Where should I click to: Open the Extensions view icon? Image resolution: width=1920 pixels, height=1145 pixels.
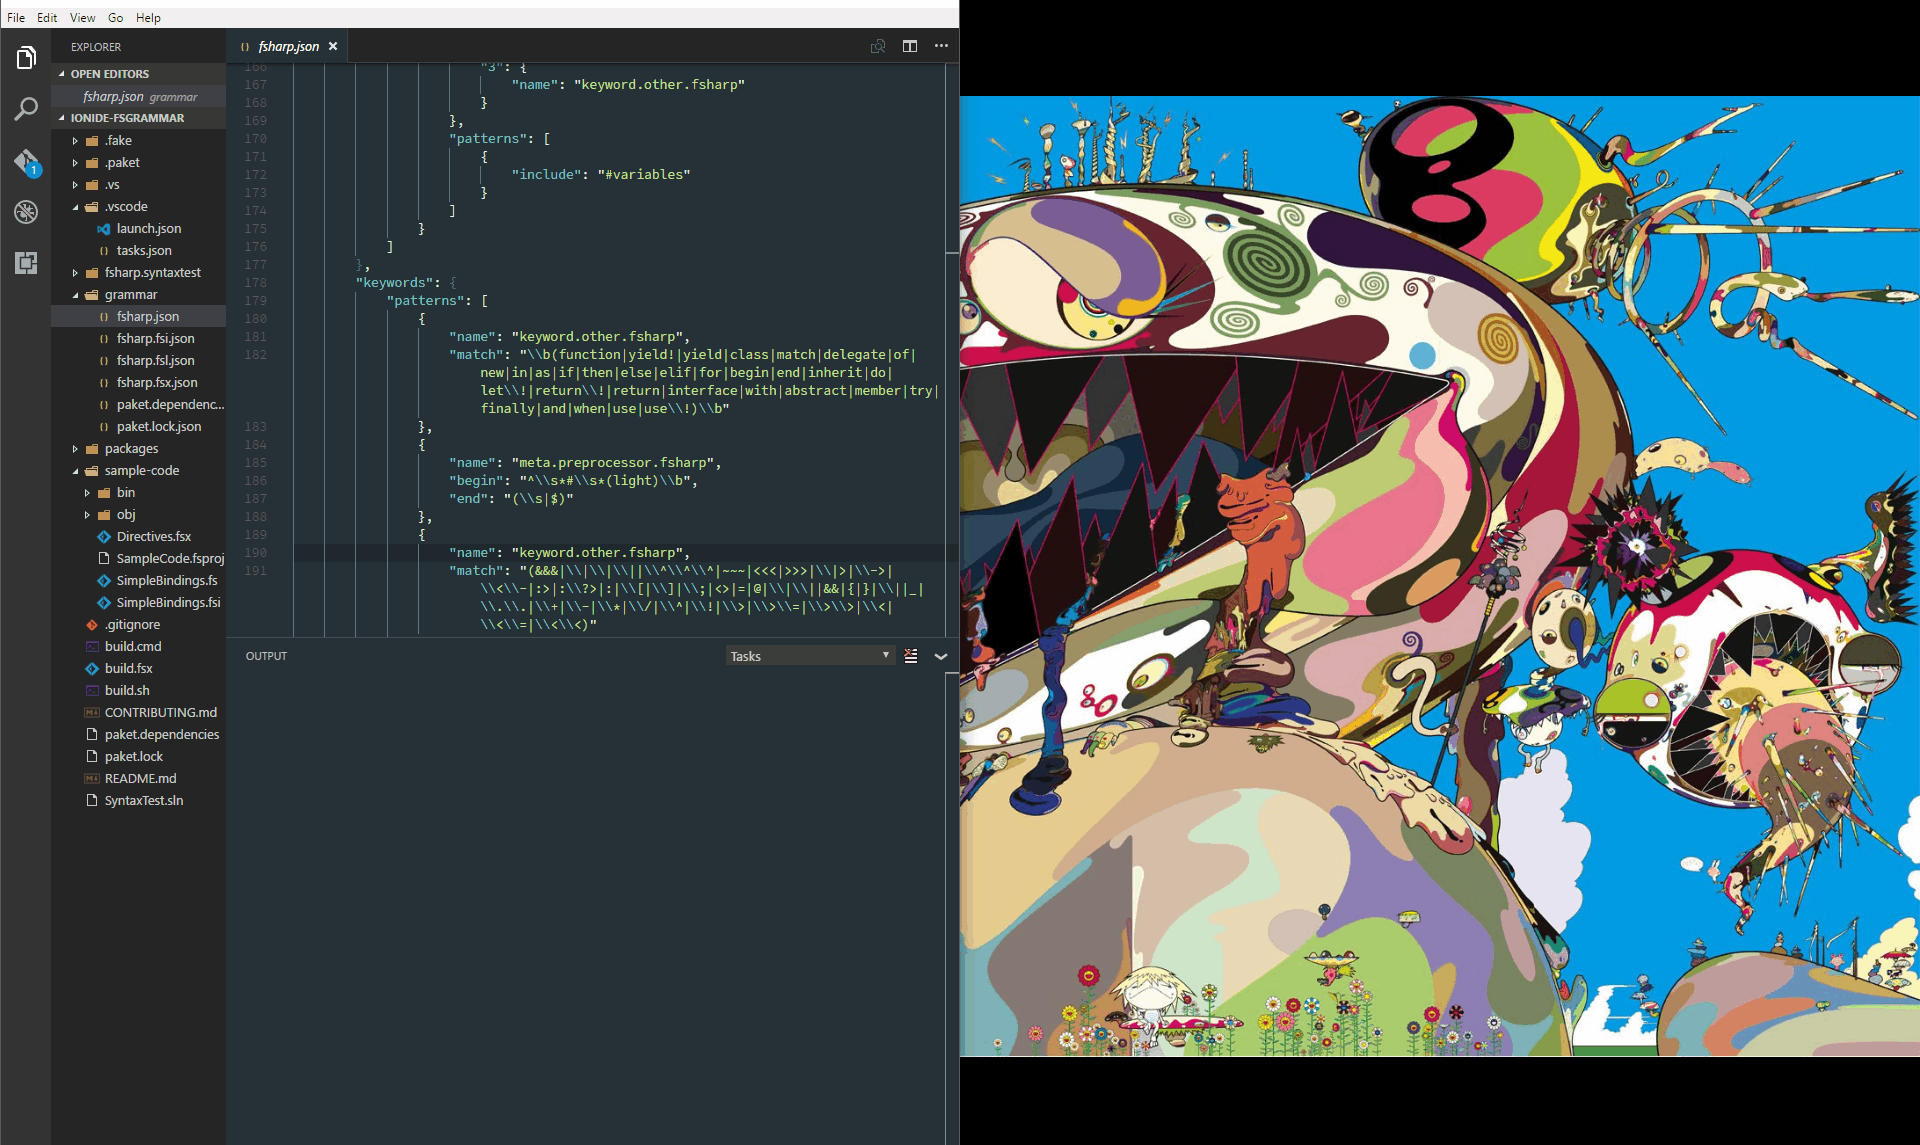26,263
